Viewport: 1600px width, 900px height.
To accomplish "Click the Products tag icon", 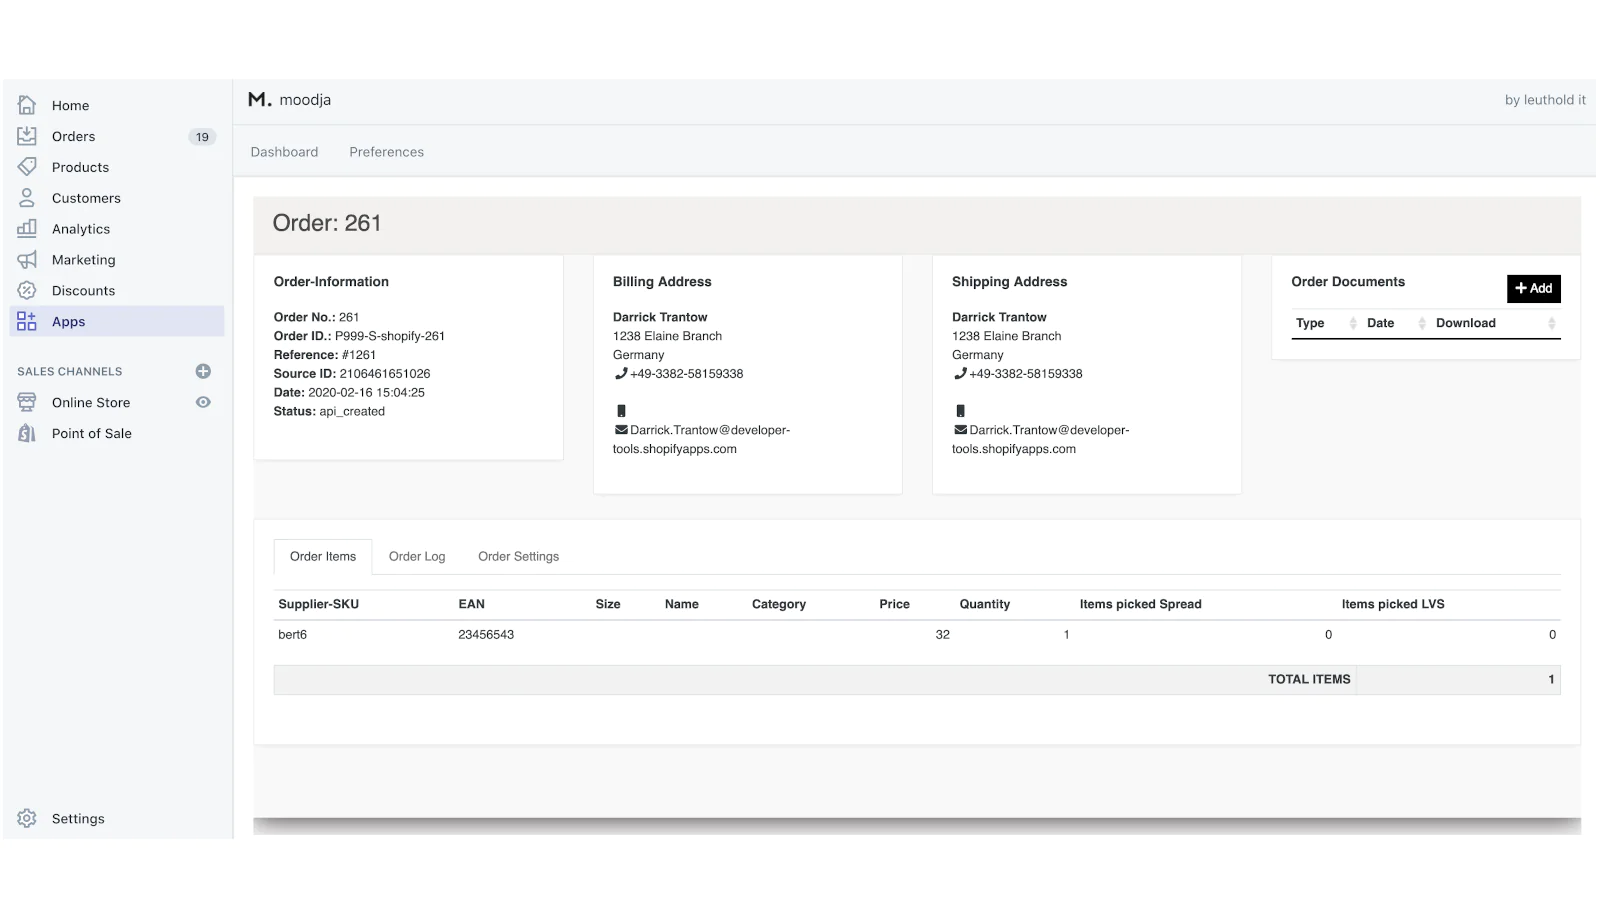I will click(x=27, y=167).
